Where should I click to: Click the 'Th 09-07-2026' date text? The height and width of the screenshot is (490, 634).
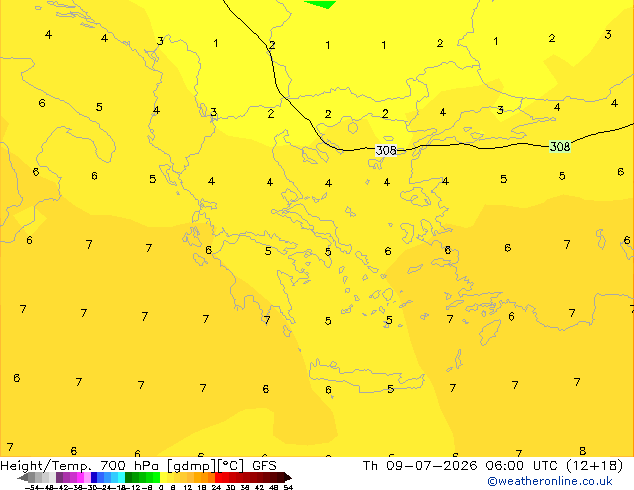[x=420, y=466]
